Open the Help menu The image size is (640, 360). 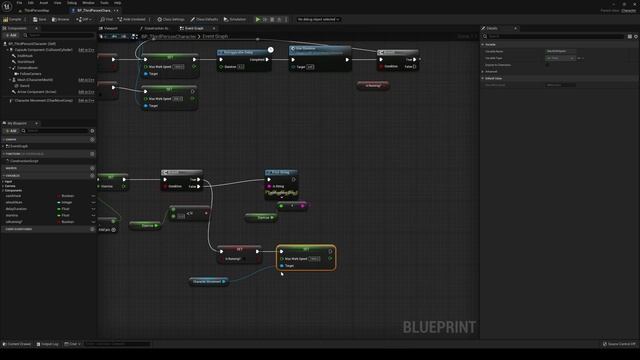pyautogui.click(x=118, y=3)
